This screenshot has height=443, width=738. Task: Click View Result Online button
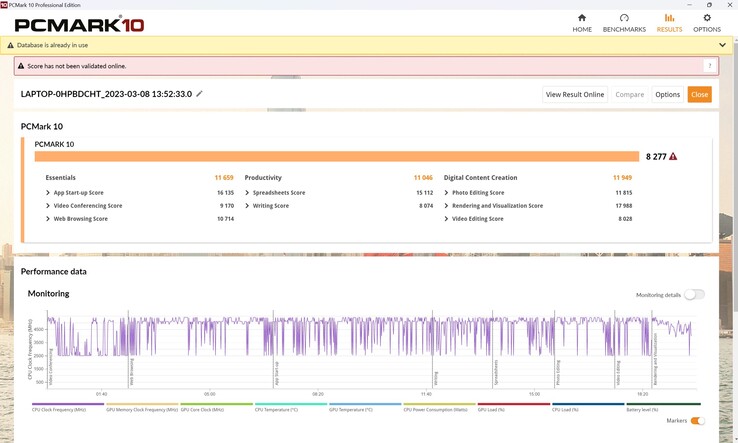pos(575,95)
